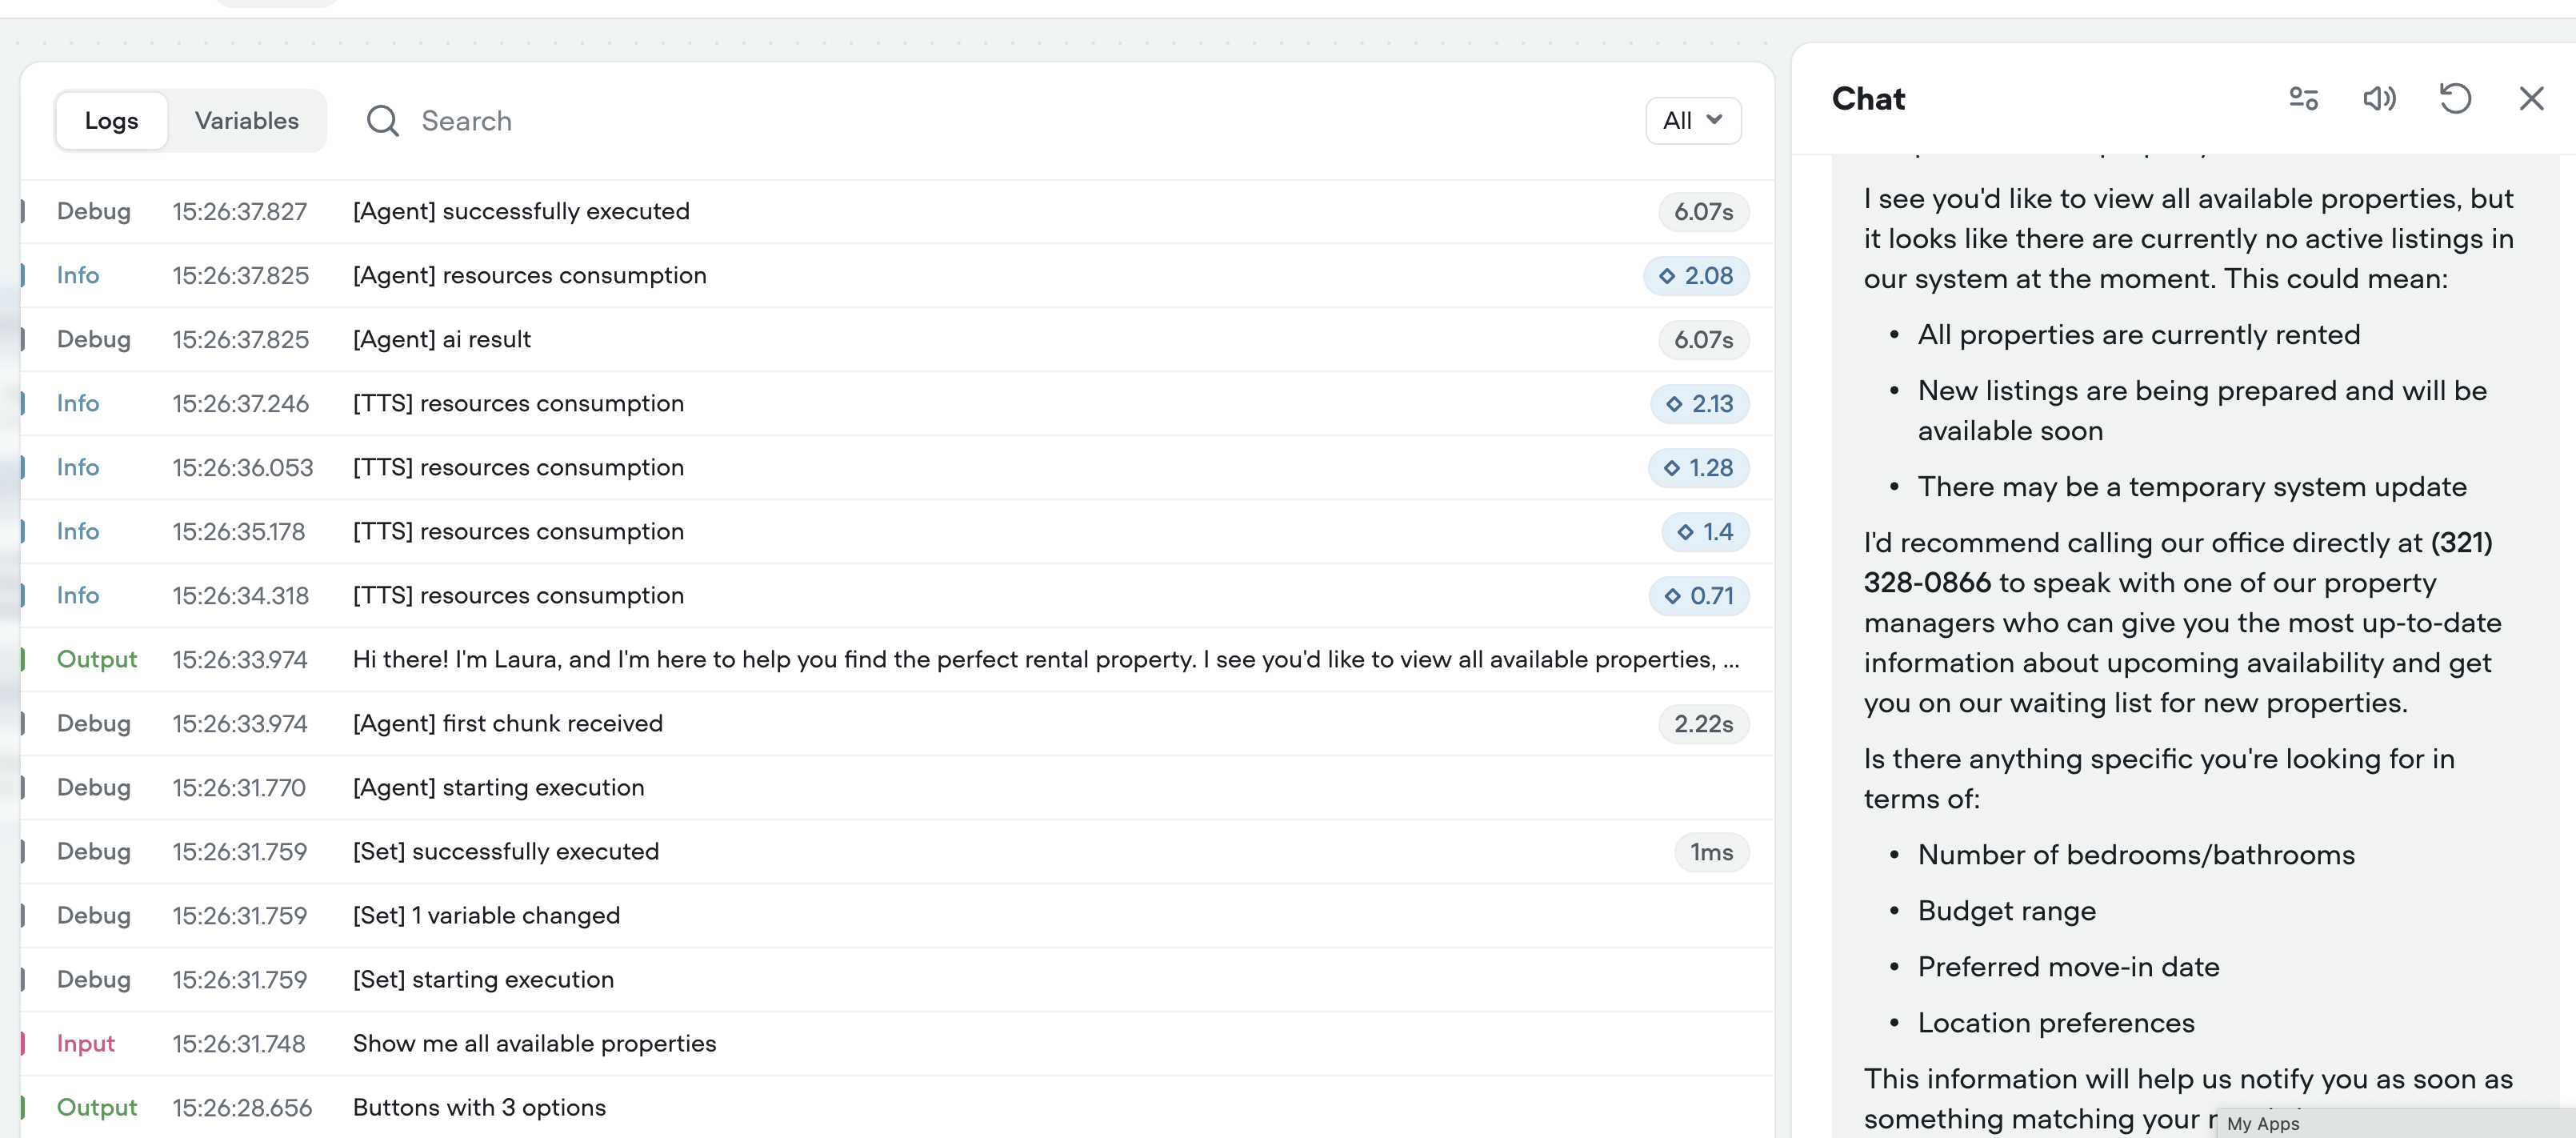
Task: Click the search magnifier icon
Action: (382, 121)
